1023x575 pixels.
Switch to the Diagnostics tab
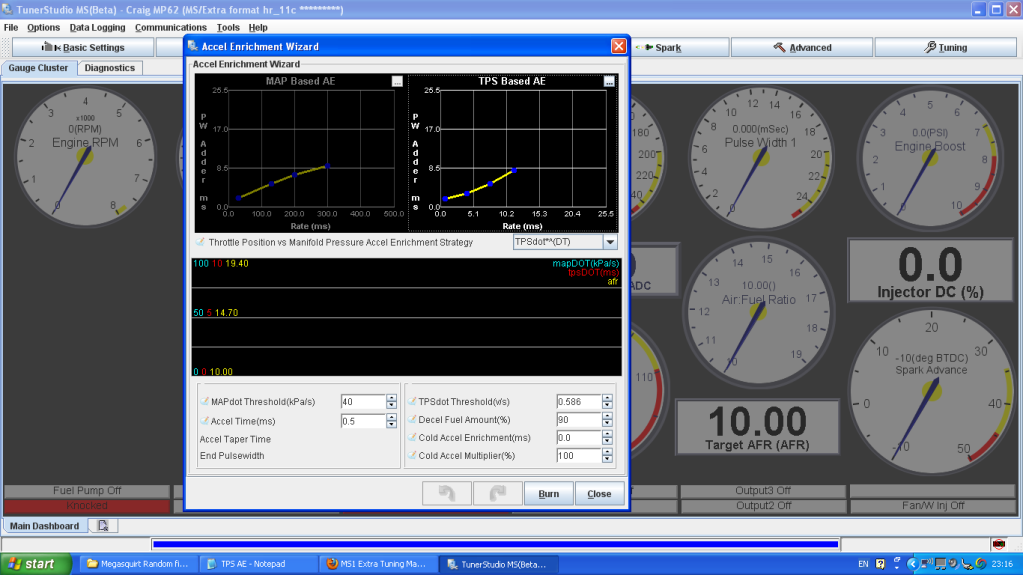110,68
